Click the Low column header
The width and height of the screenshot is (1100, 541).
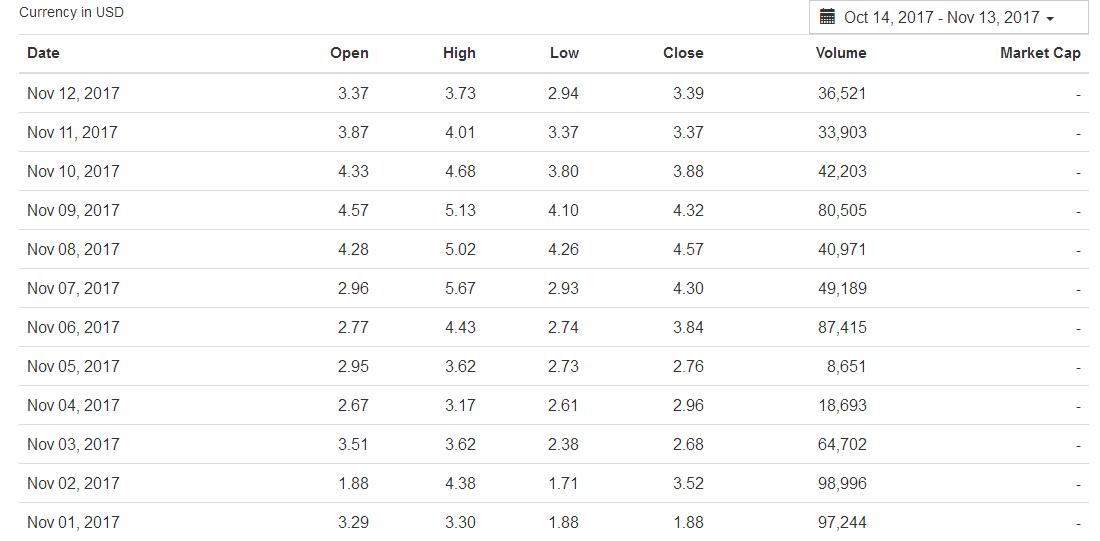tap(564, 53)
